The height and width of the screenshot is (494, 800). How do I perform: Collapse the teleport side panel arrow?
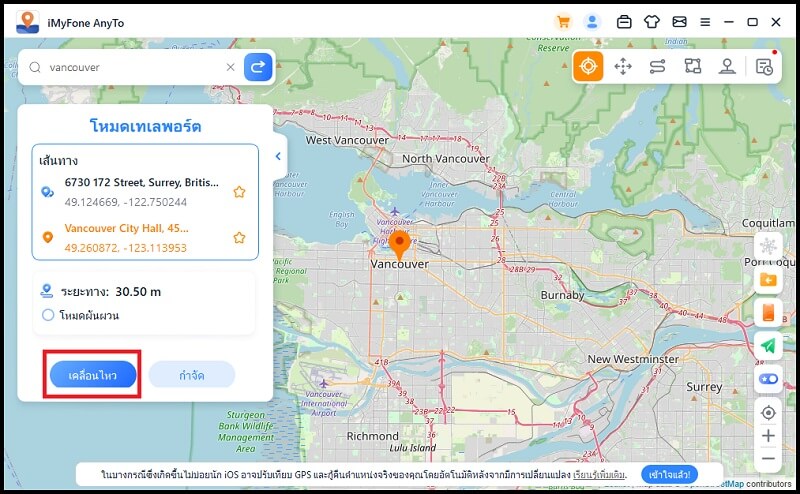click(x=279, y=156)
